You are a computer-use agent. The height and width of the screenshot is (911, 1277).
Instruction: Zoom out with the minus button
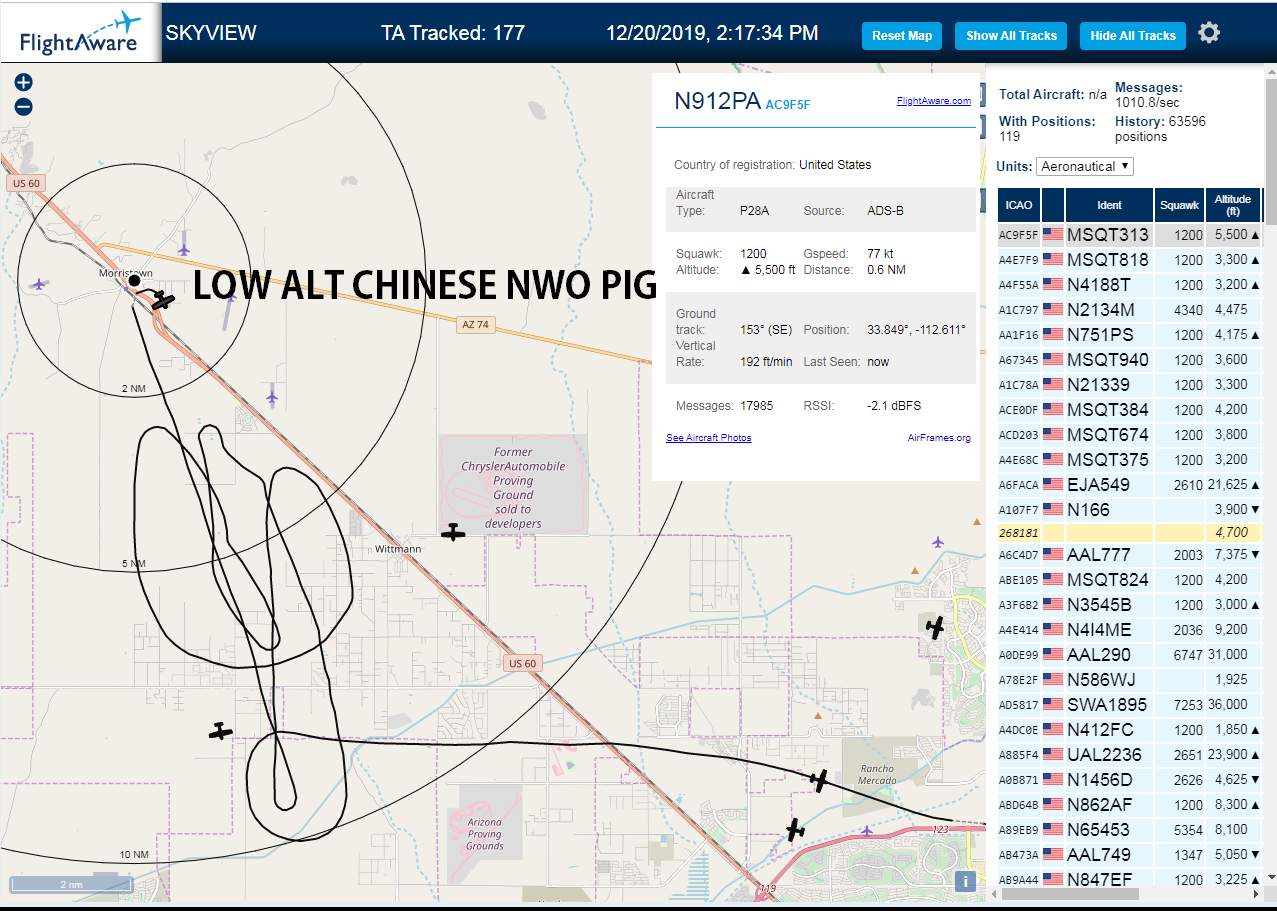coord(24,107)
